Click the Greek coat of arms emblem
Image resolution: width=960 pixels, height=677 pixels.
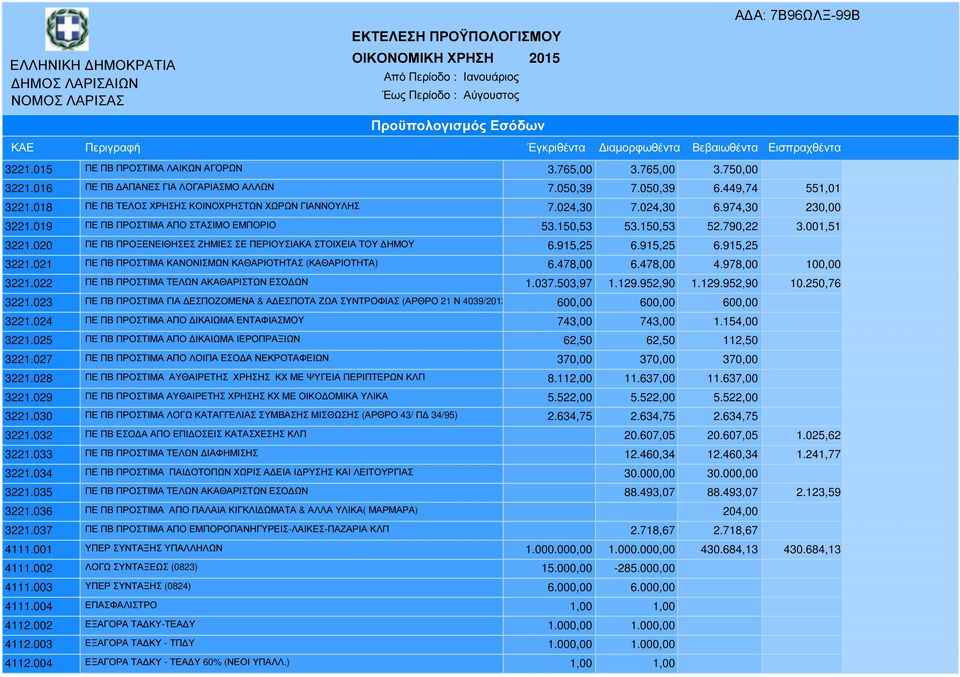pyautogui.click(x=67, y=29)
